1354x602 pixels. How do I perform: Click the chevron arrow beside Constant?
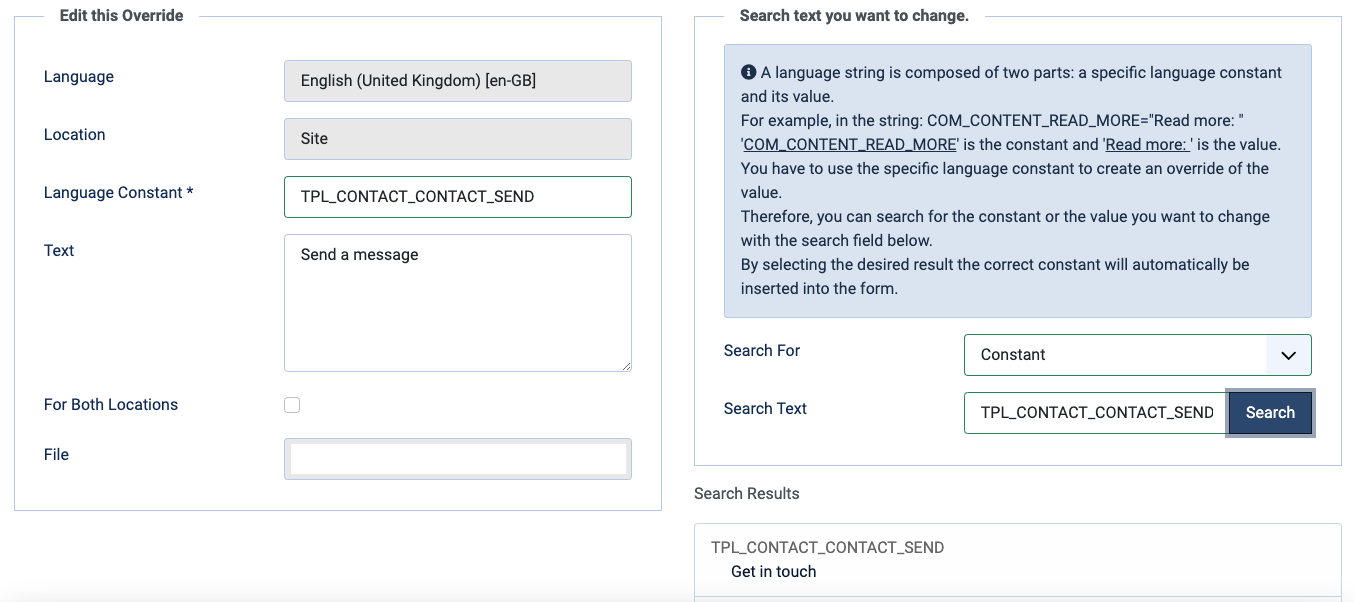point(1288,355)
